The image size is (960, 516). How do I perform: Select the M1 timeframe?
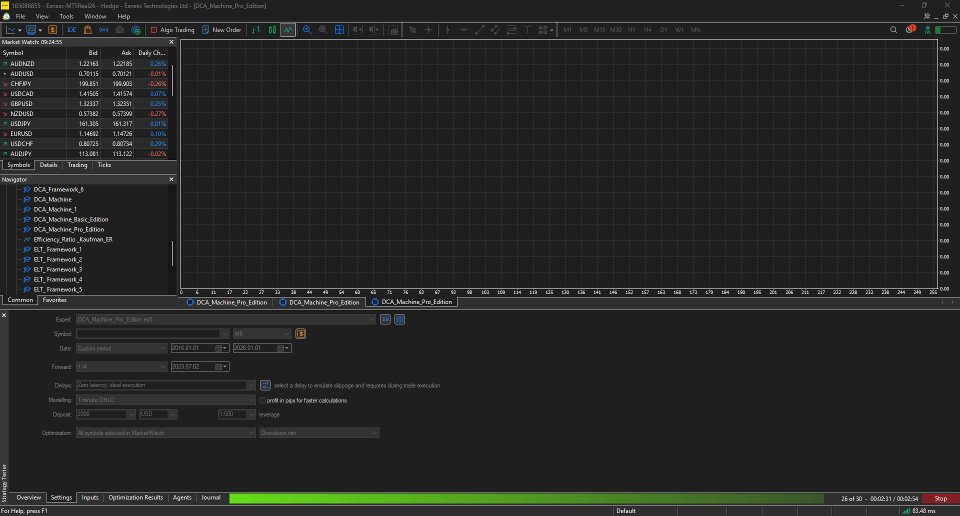click(568, 29)
